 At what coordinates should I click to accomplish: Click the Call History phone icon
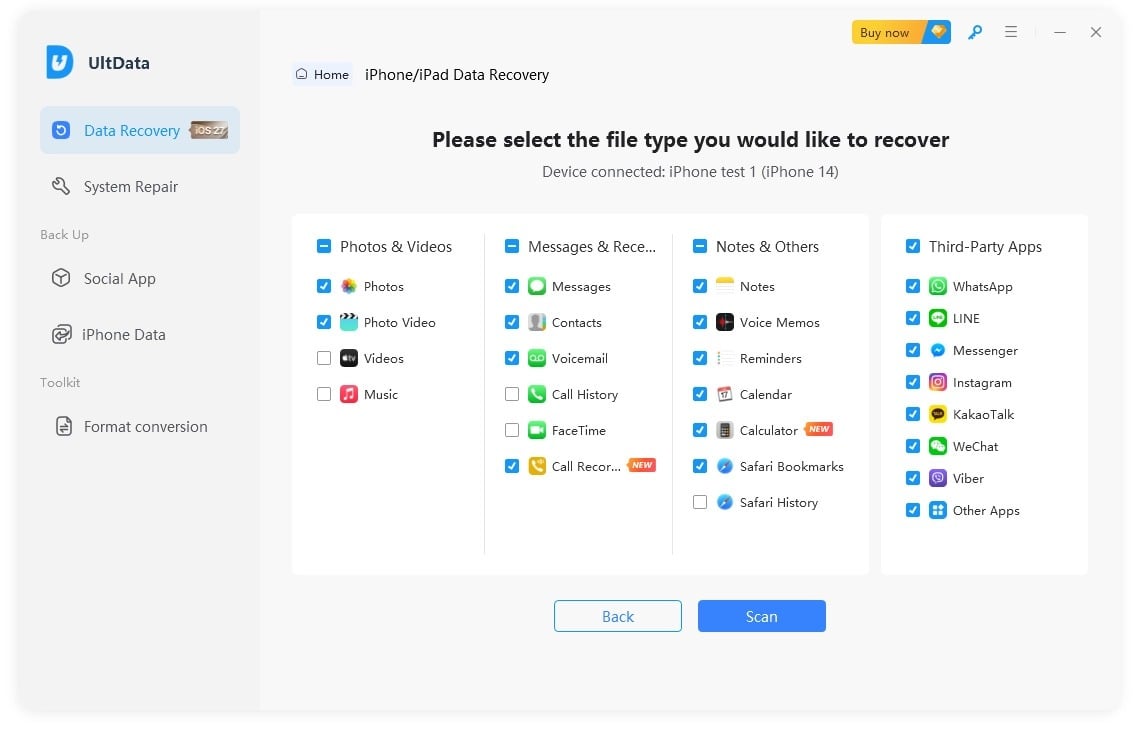point(537,394)
